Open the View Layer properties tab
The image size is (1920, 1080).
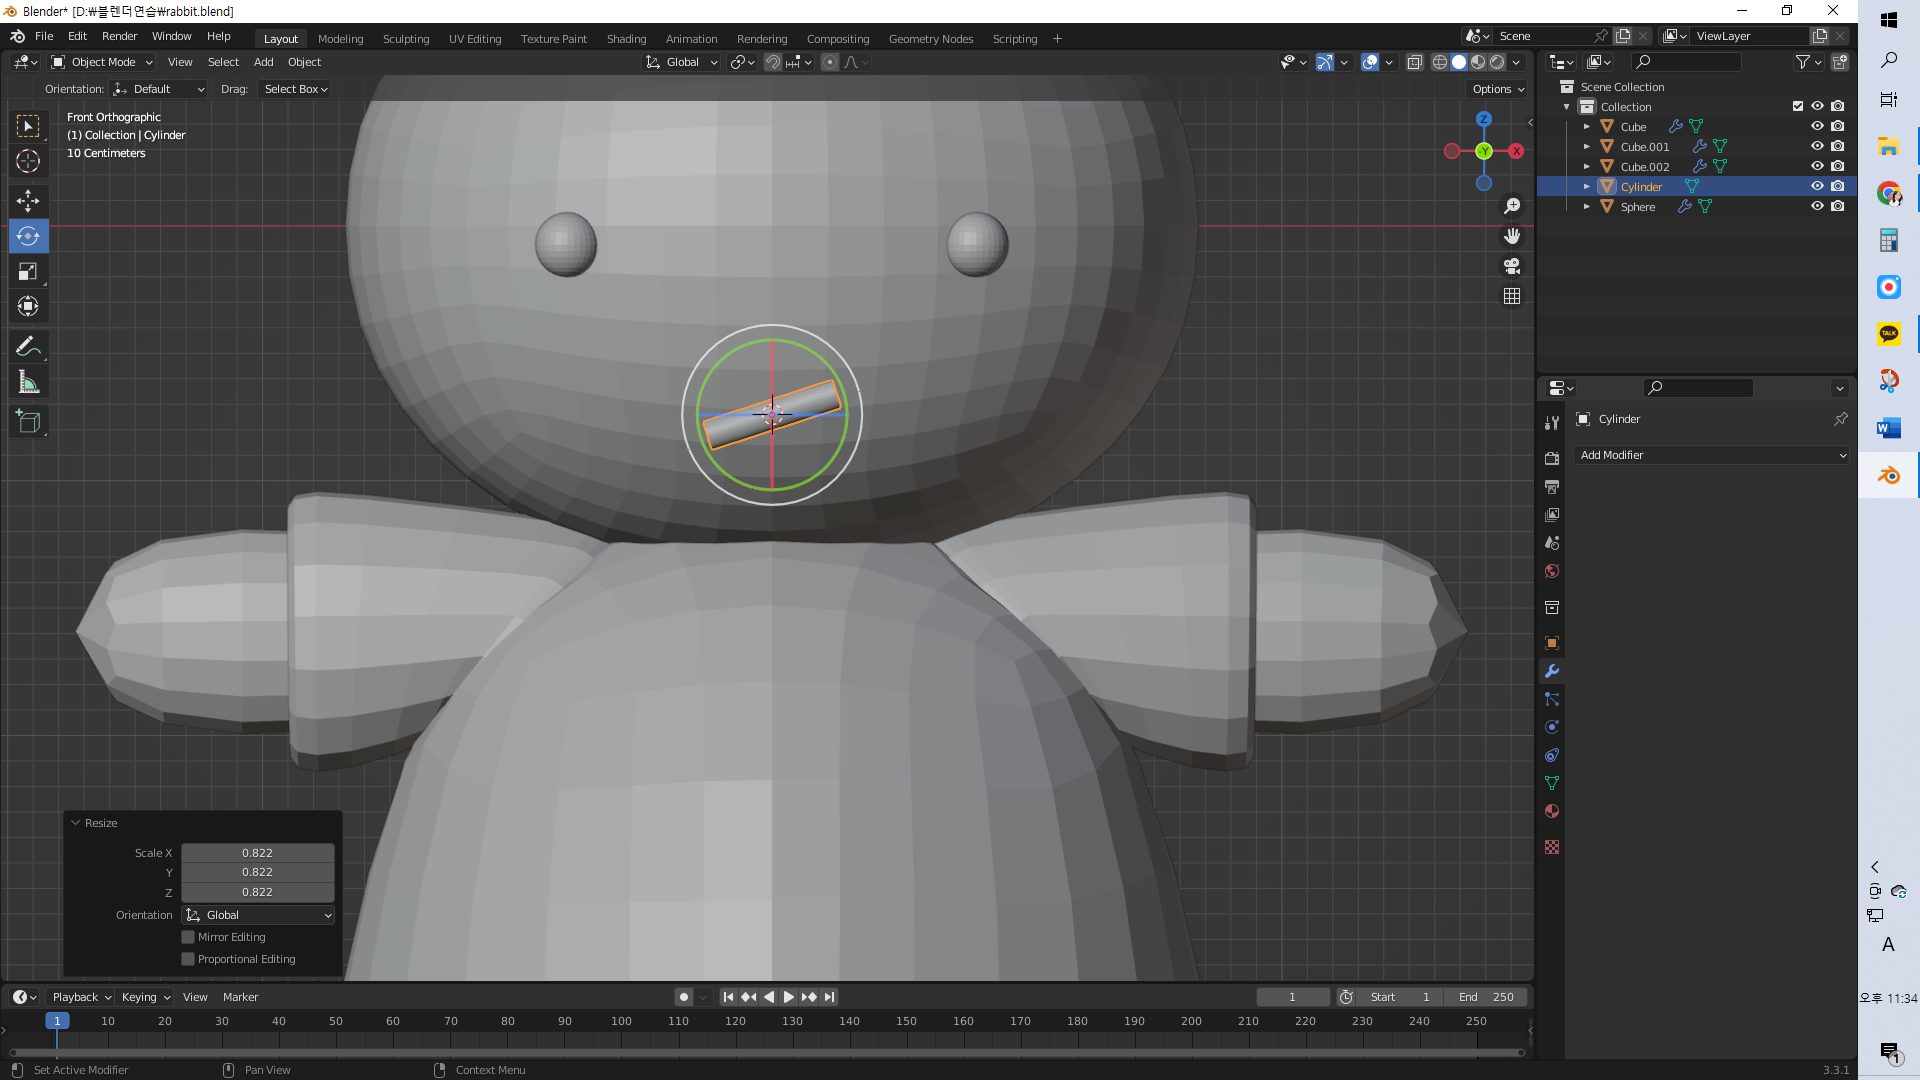coord(1552,515)
